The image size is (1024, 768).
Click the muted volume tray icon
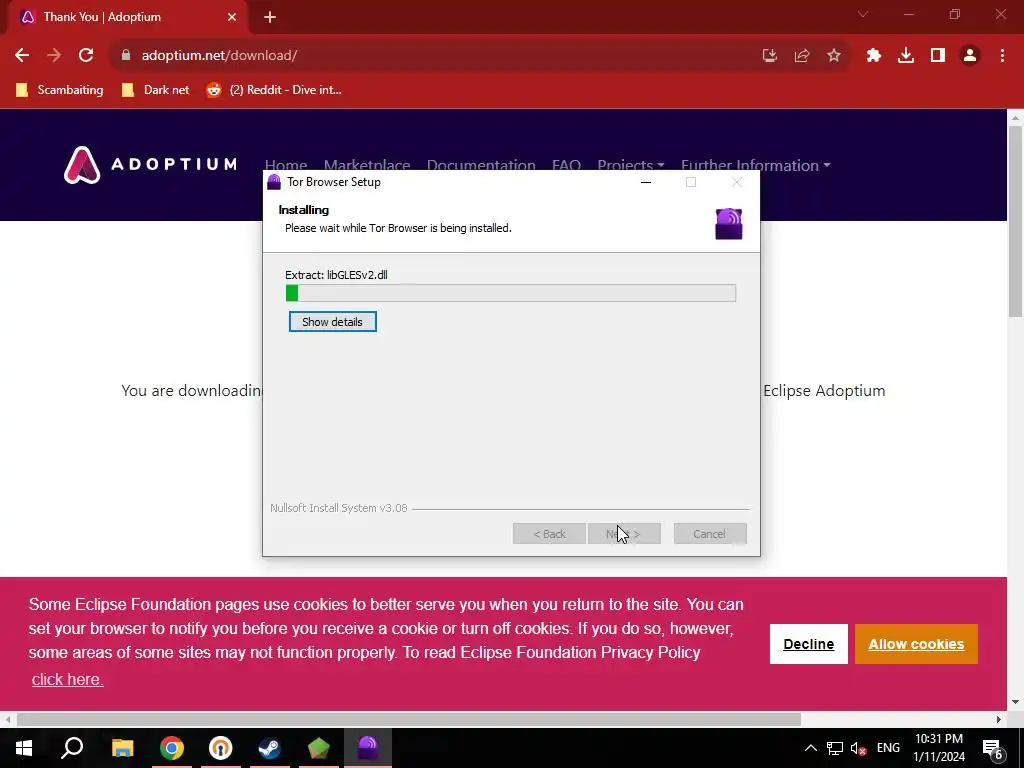click(x=859, y=748)
